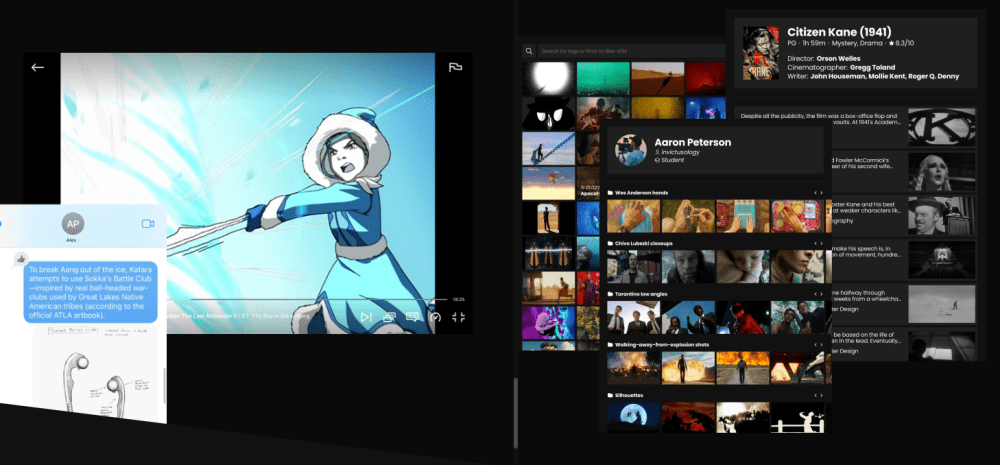This screenshot has height=465, width=1000.
Task: Open the purple psychedelic still thumbnail
Action: point(548,323)
